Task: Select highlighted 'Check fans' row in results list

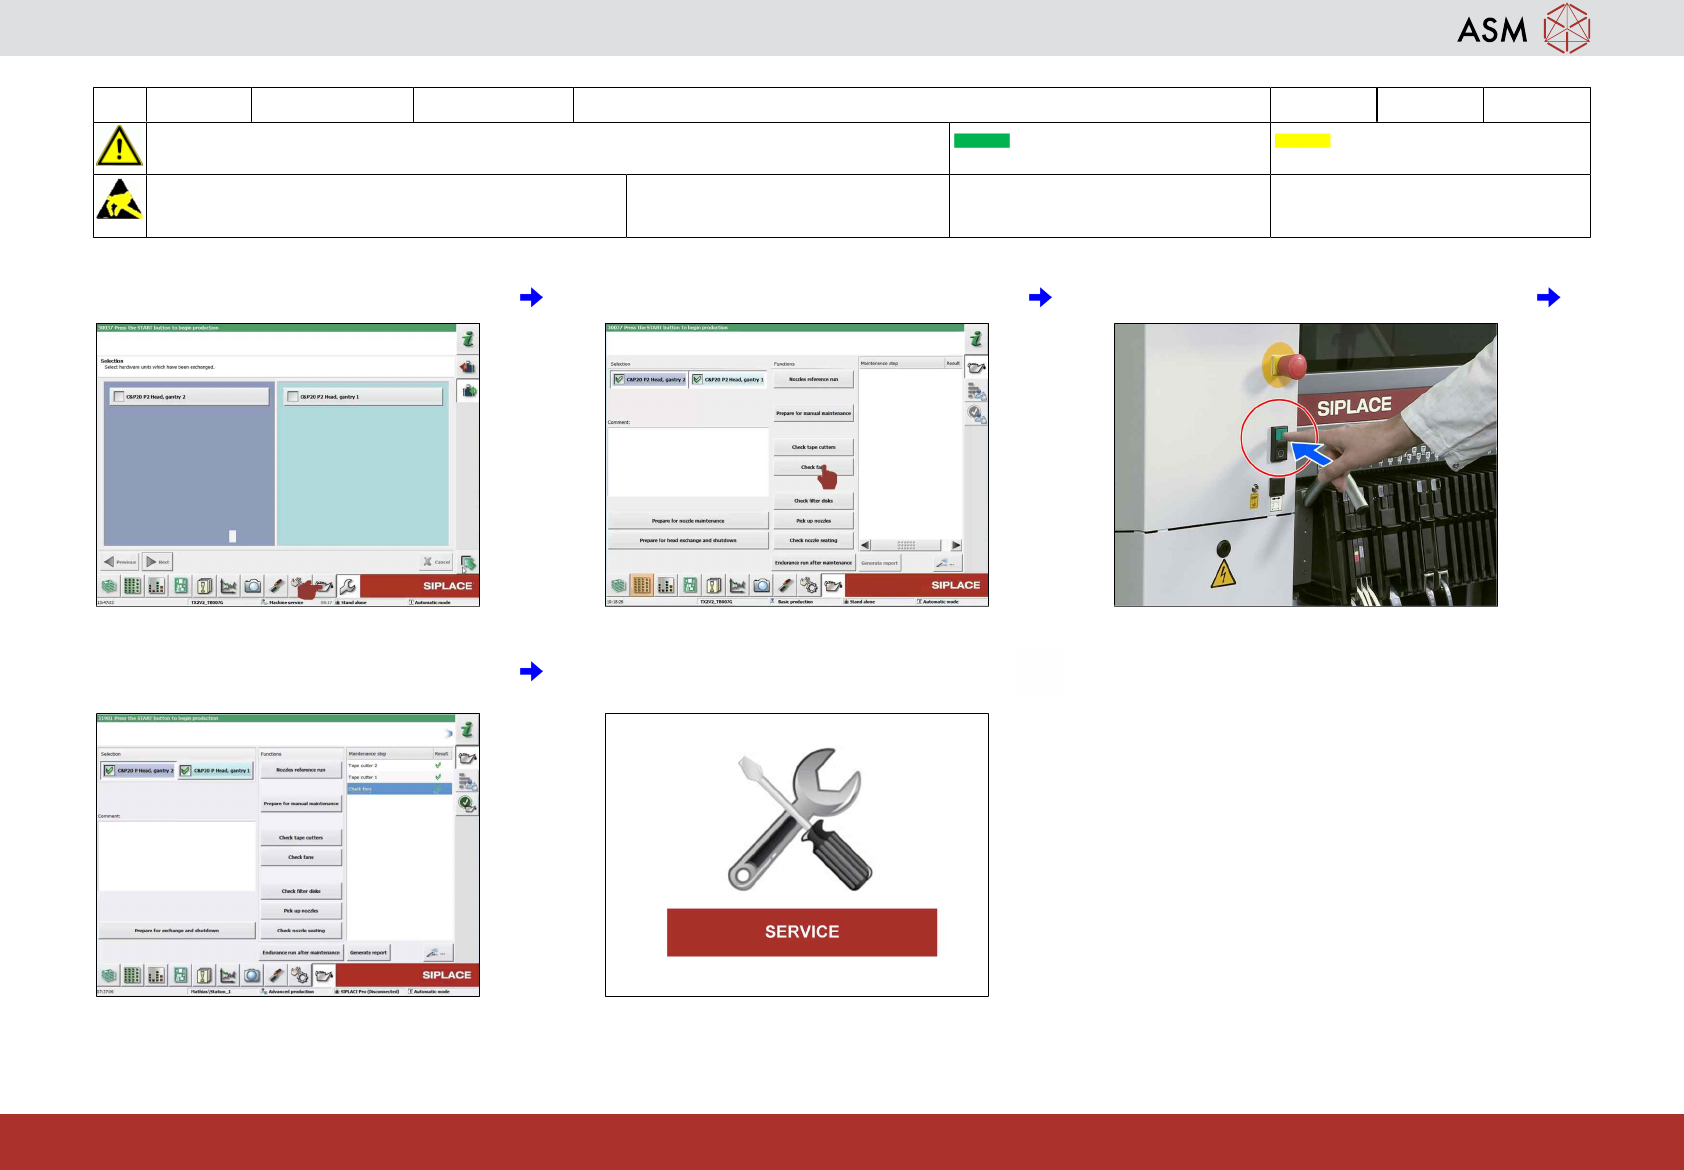Action: point(399,789)
